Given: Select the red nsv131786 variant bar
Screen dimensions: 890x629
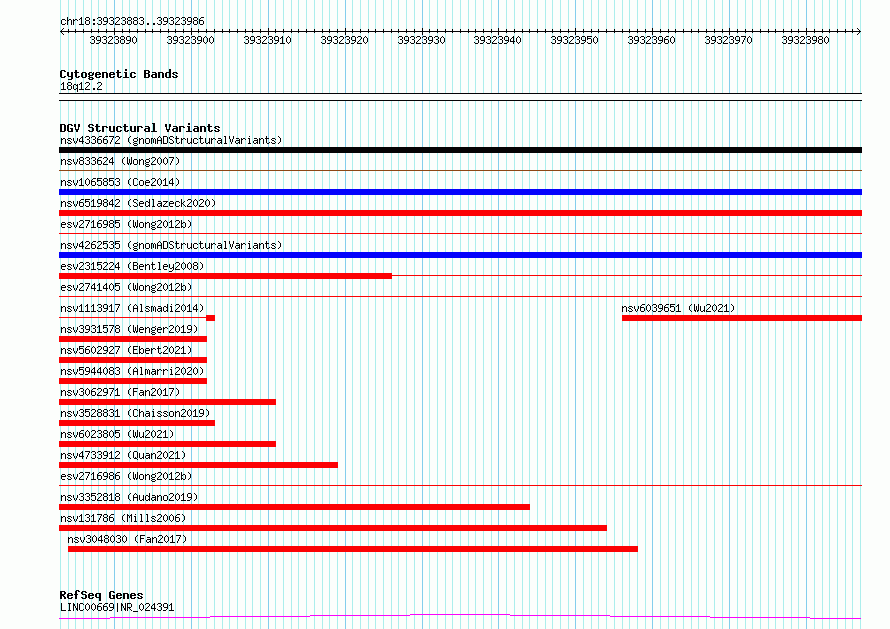Looking at the screenshot, I should click(333, 528).
